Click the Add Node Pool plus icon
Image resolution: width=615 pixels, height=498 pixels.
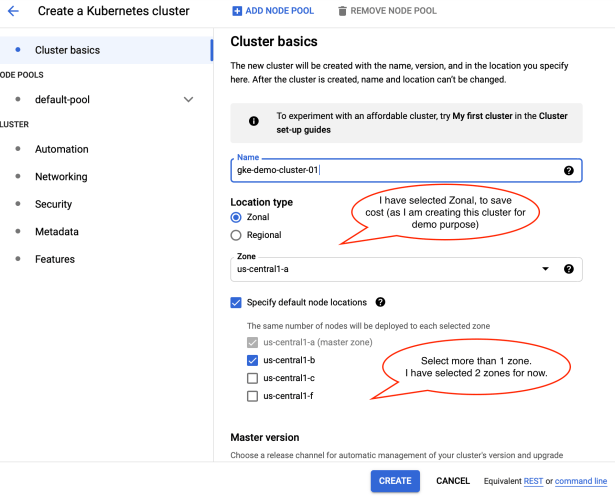click(237, 11)
